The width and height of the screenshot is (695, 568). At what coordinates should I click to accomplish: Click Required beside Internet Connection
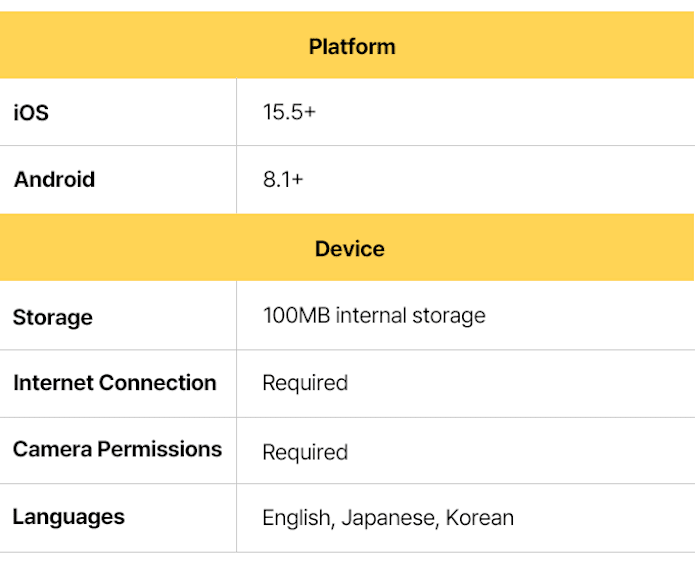(305, 383)
